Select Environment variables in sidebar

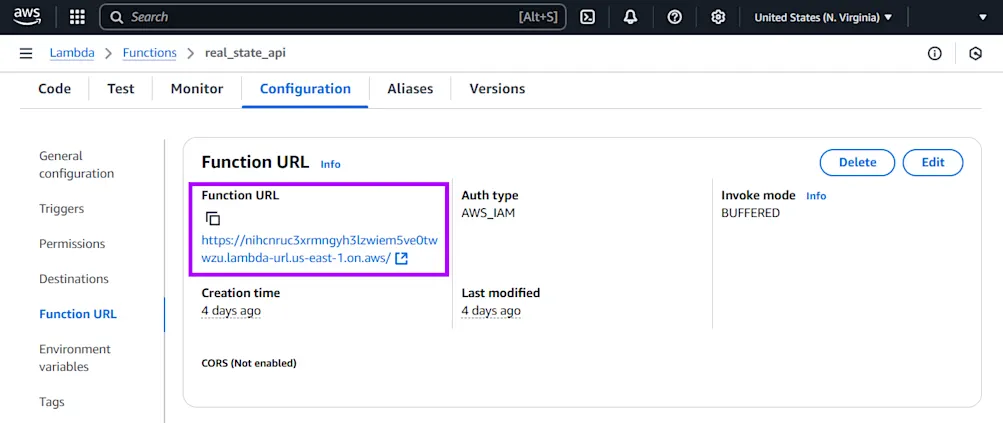pos(75,358)
